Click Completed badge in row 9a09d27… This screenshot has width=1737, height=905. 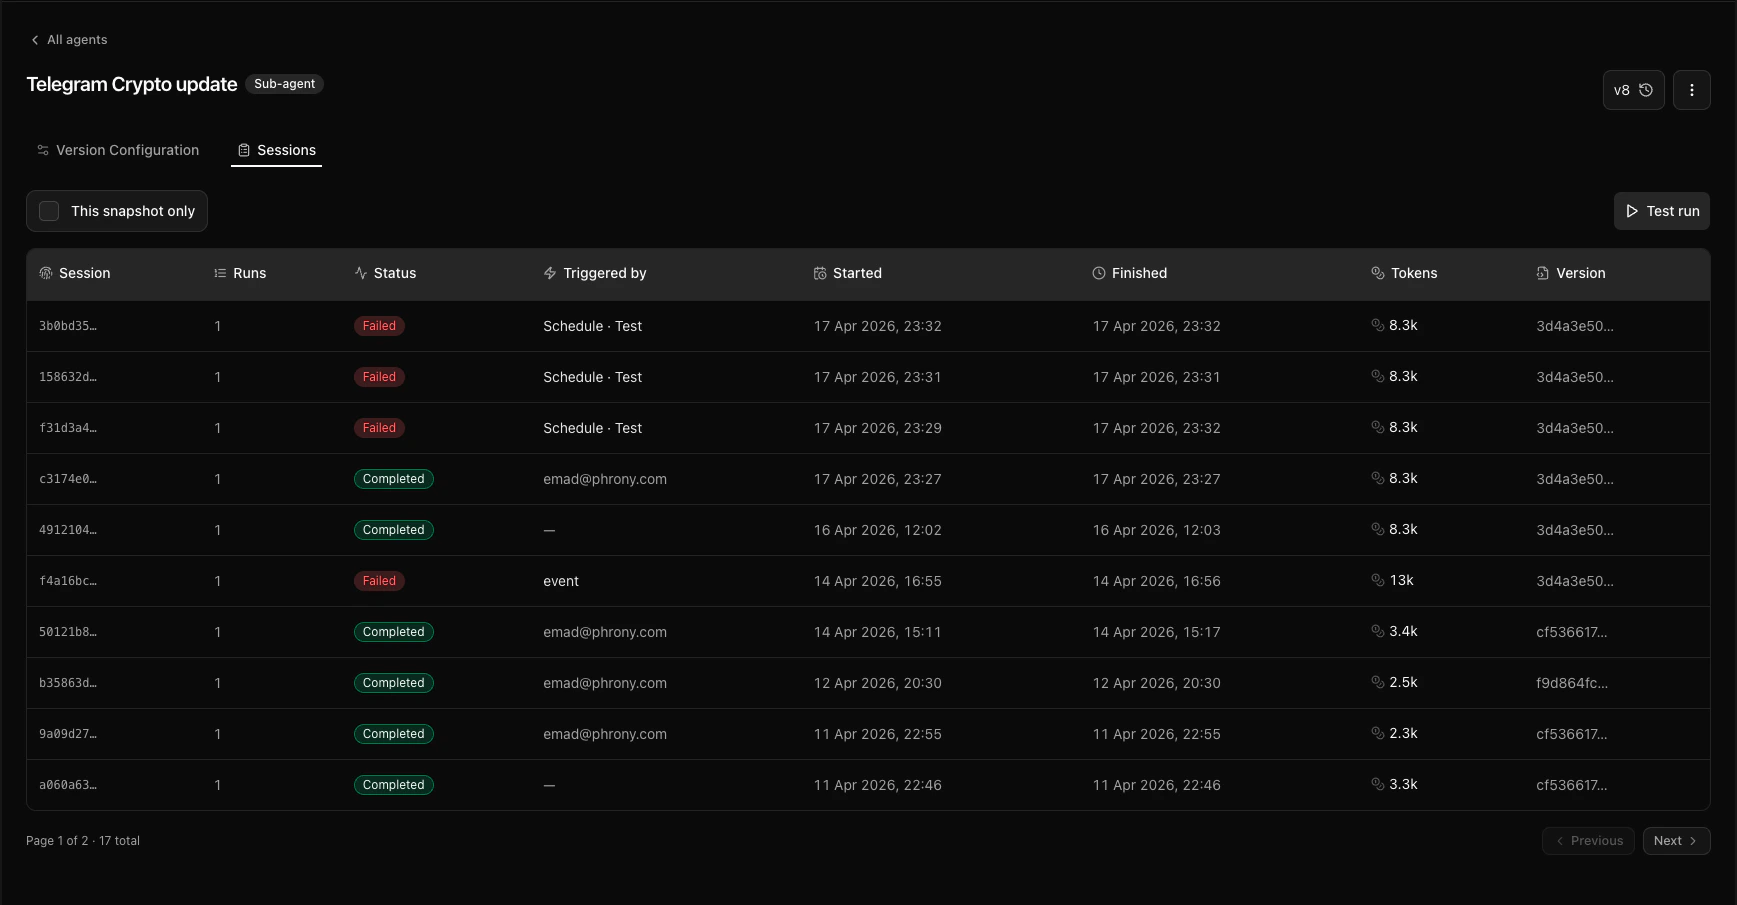(x=394, y=734)
